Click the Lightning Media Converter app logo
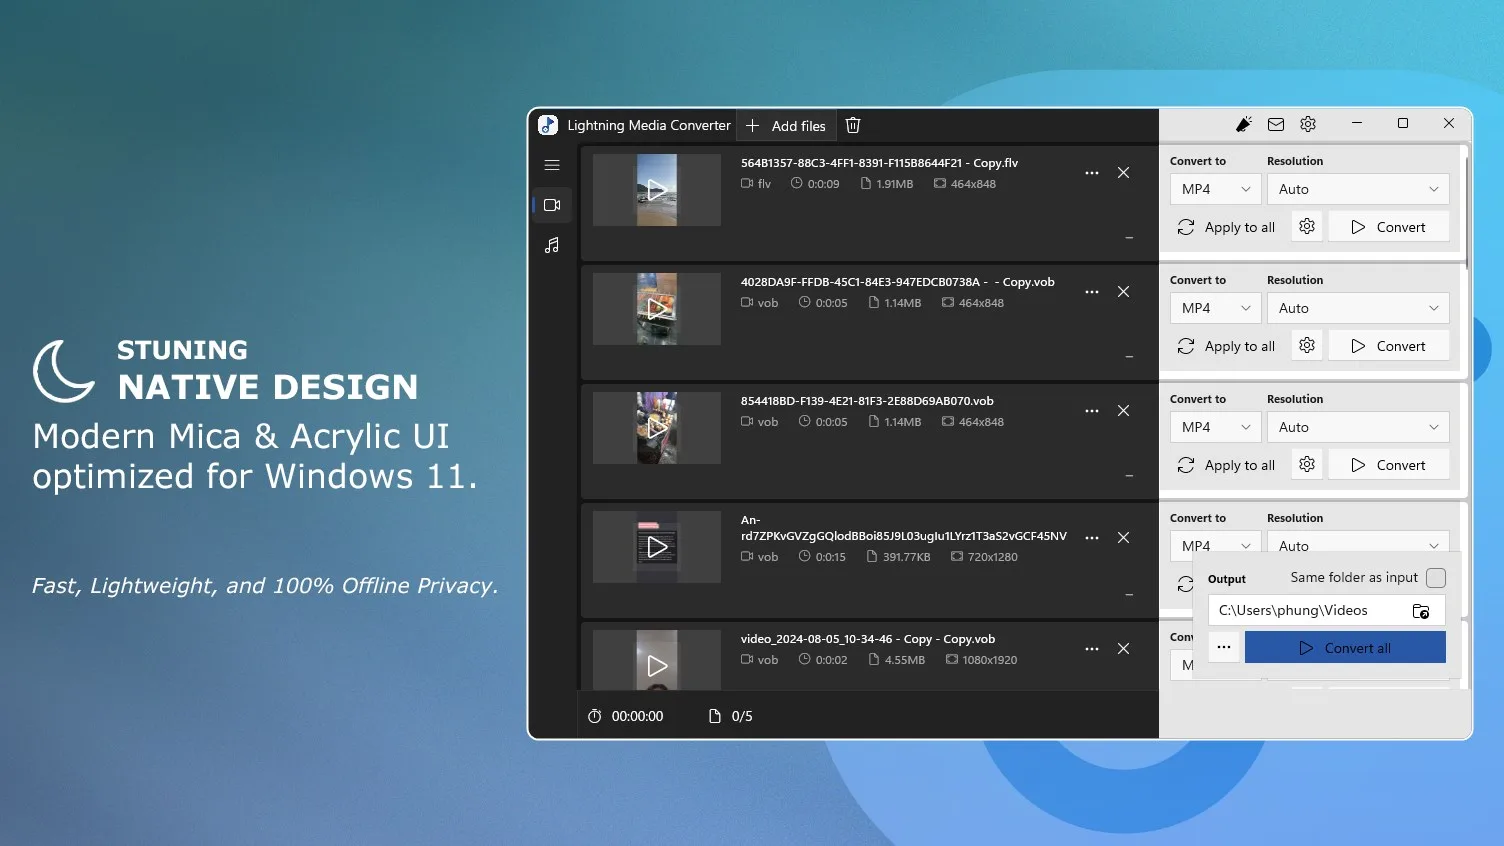This screenshot has height=846, width=1504. pyautogui.click(x=548, y=125)
